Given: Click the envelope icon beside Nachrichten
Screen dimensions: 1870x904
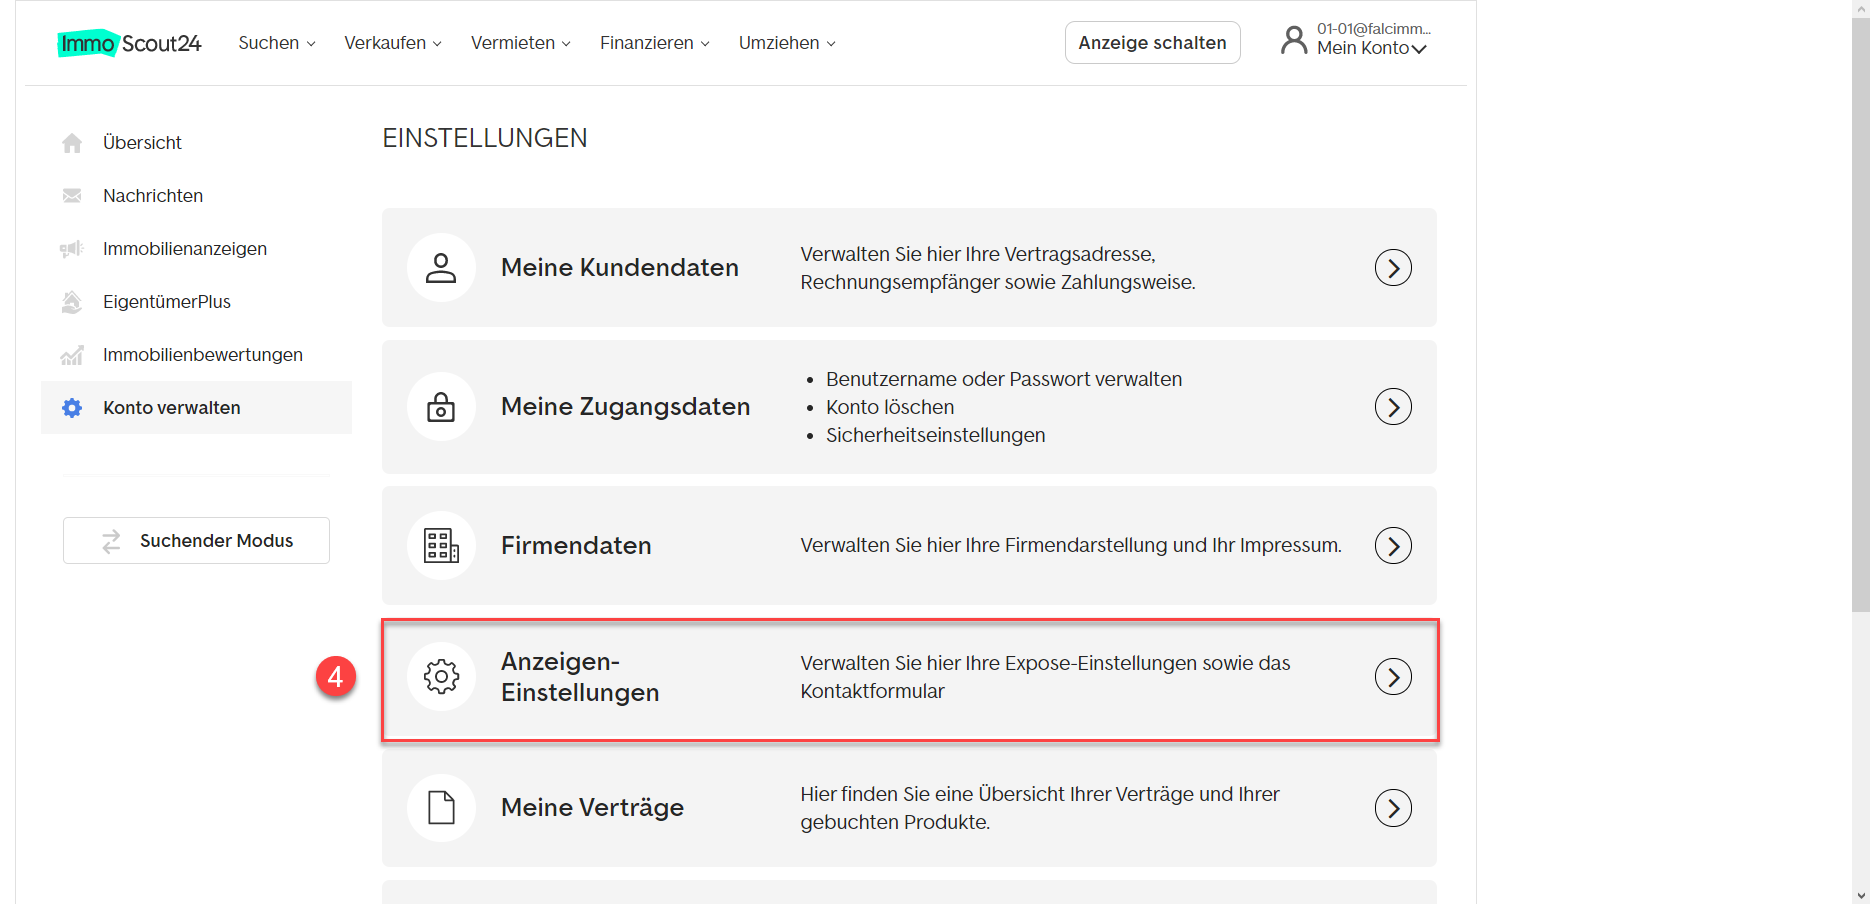Looking at the screenshot, I should (72, 196).
